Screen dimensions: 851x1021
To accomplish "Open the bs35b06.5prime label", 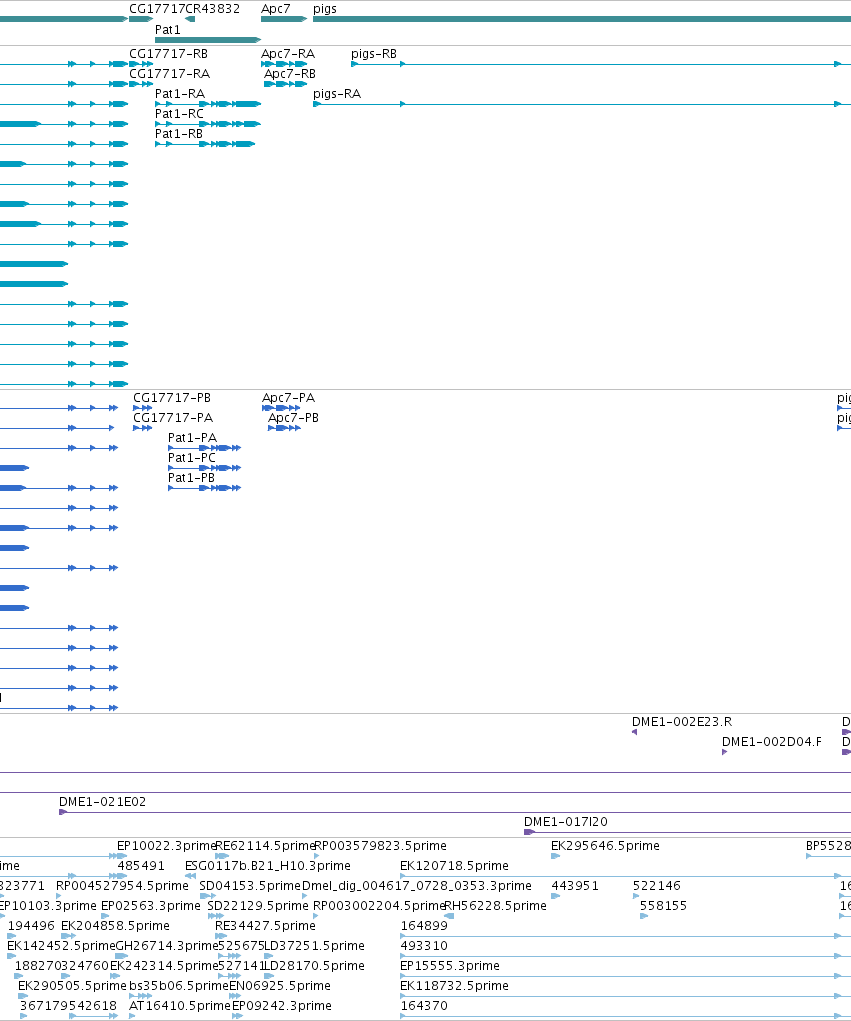I will (x=178, y=986).
